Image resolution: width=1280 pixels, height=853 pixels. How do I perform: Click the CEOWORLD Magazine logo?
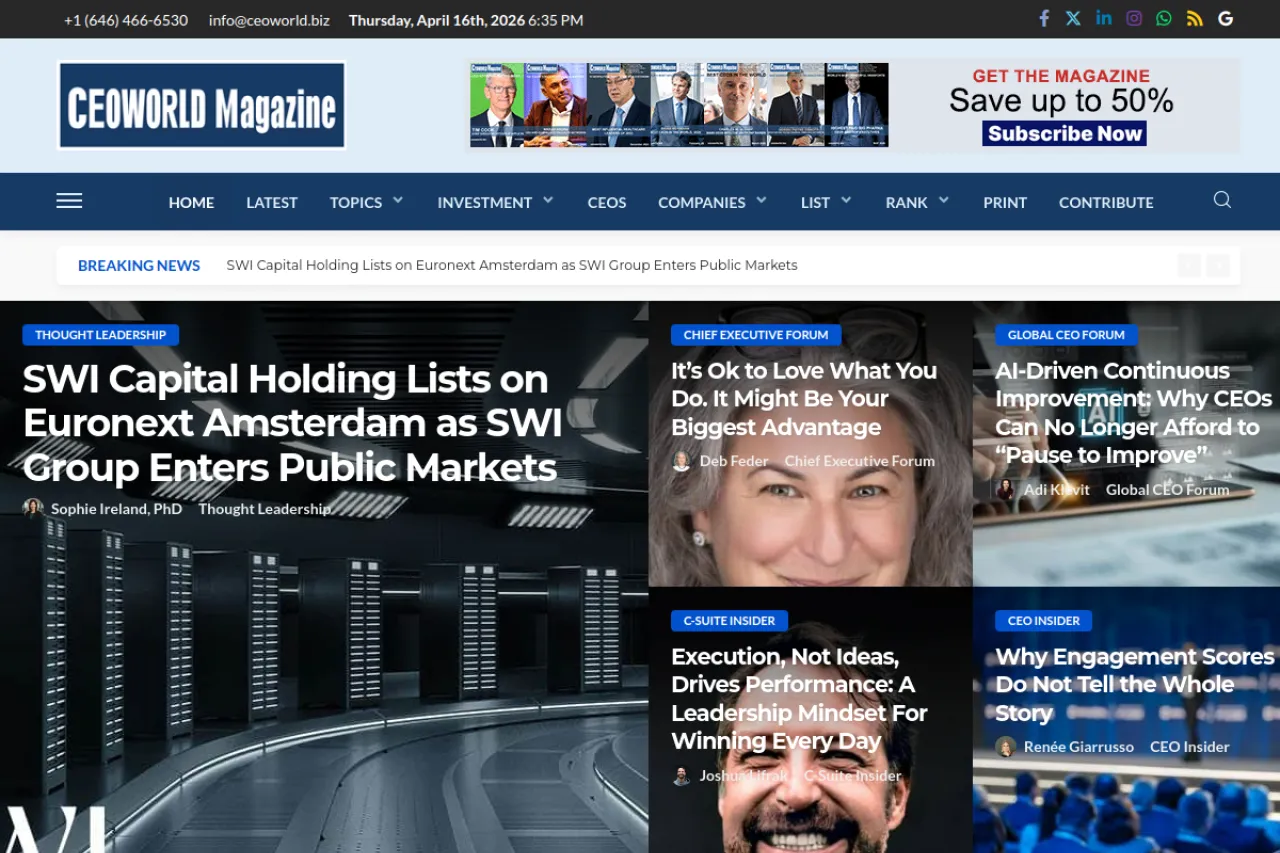pos(202,106)
